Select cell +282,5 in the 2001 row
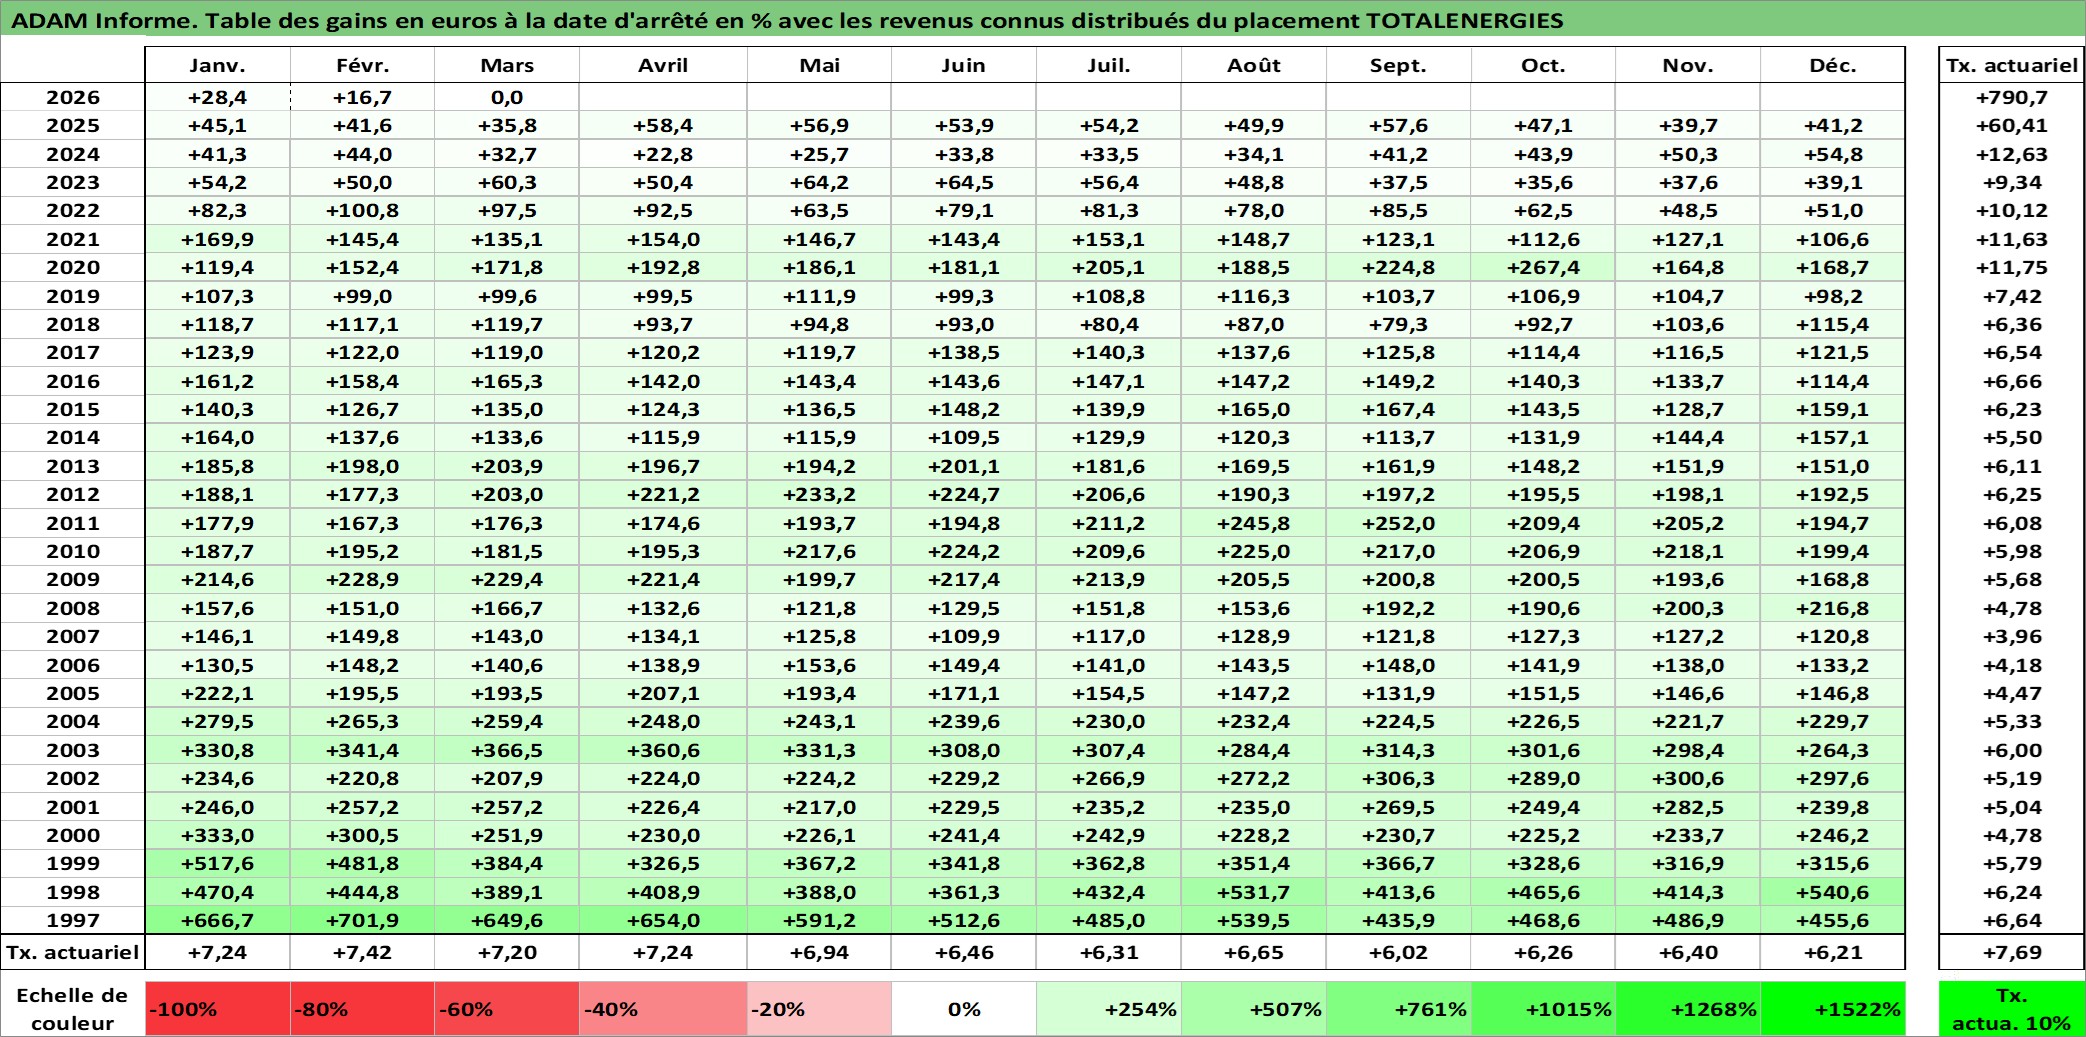 pyautogui.click(x=1688, y=807)
